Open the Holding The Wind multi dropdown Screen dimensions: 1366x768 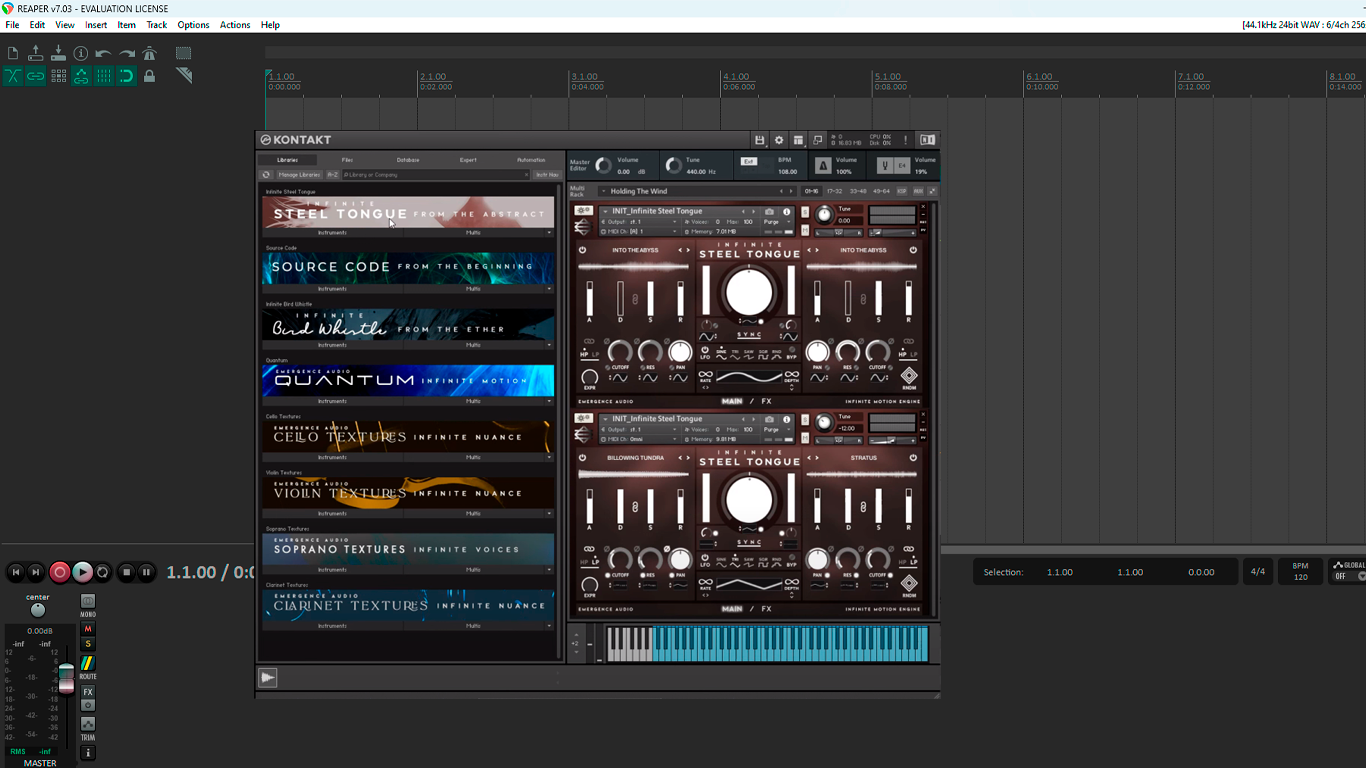604,191
